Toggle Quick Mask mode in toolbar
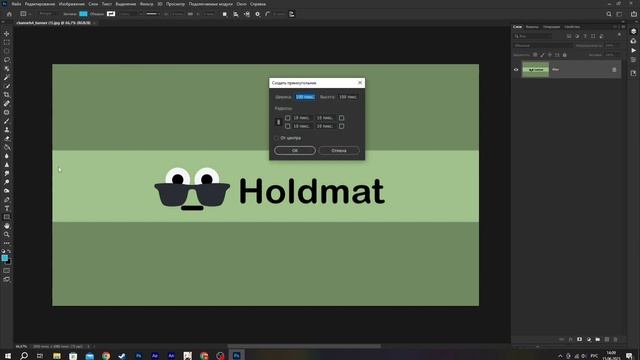The height and width of the screenshot is (360, 640). [x=7, y=271]
